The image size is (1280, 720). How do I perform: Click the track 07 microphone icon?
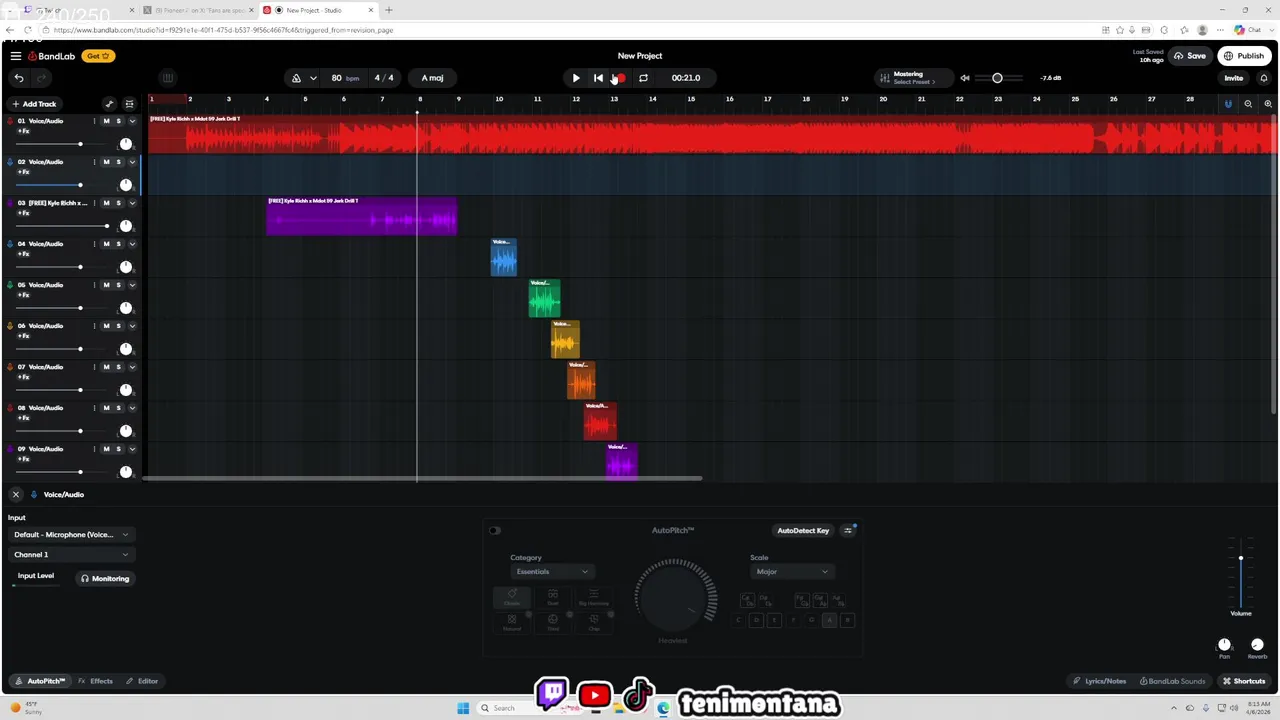pyautogui.click(x=10, y=367)
